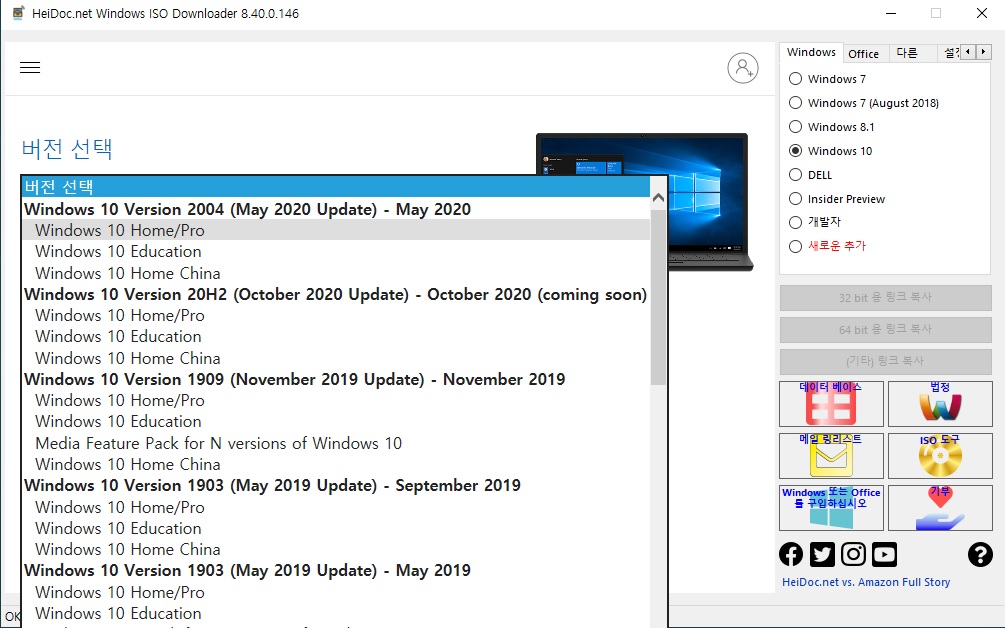Open the 법정 legal tile

[940, 404]
